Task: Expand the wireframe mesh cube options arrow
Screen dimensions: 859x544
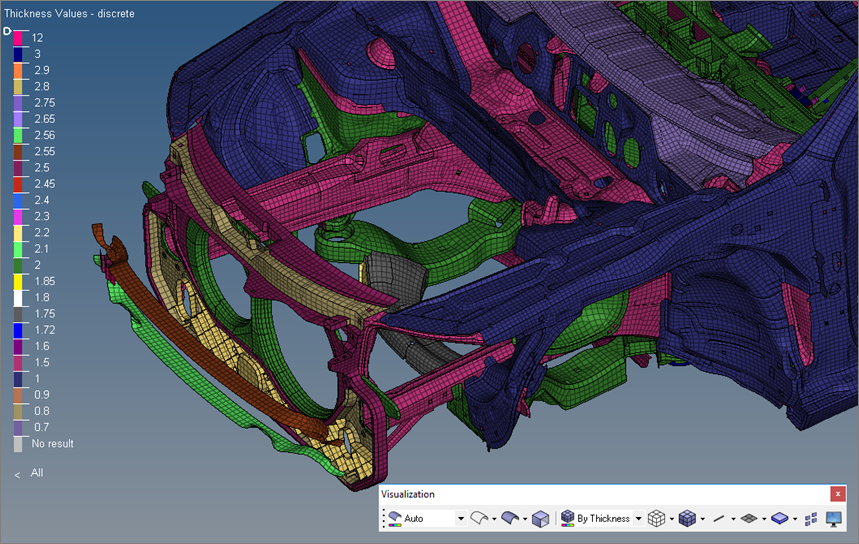Action: point(671,518)
